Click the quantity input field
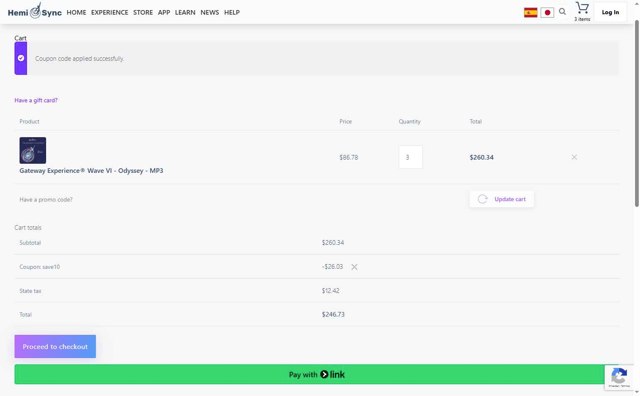The width and height of the screenshot is (640, 396). tap(411, 157)
